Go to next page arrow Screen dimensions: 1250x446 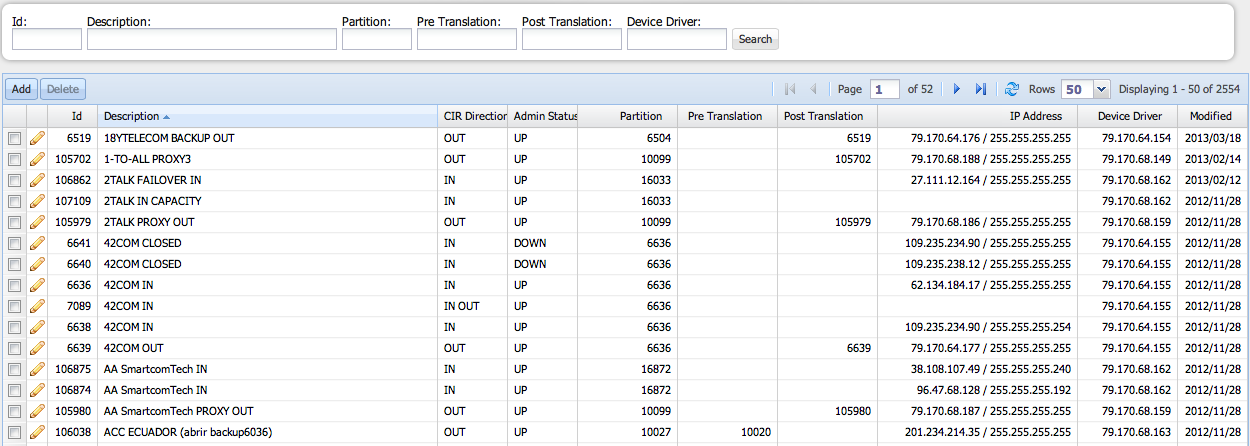(957, 89)
